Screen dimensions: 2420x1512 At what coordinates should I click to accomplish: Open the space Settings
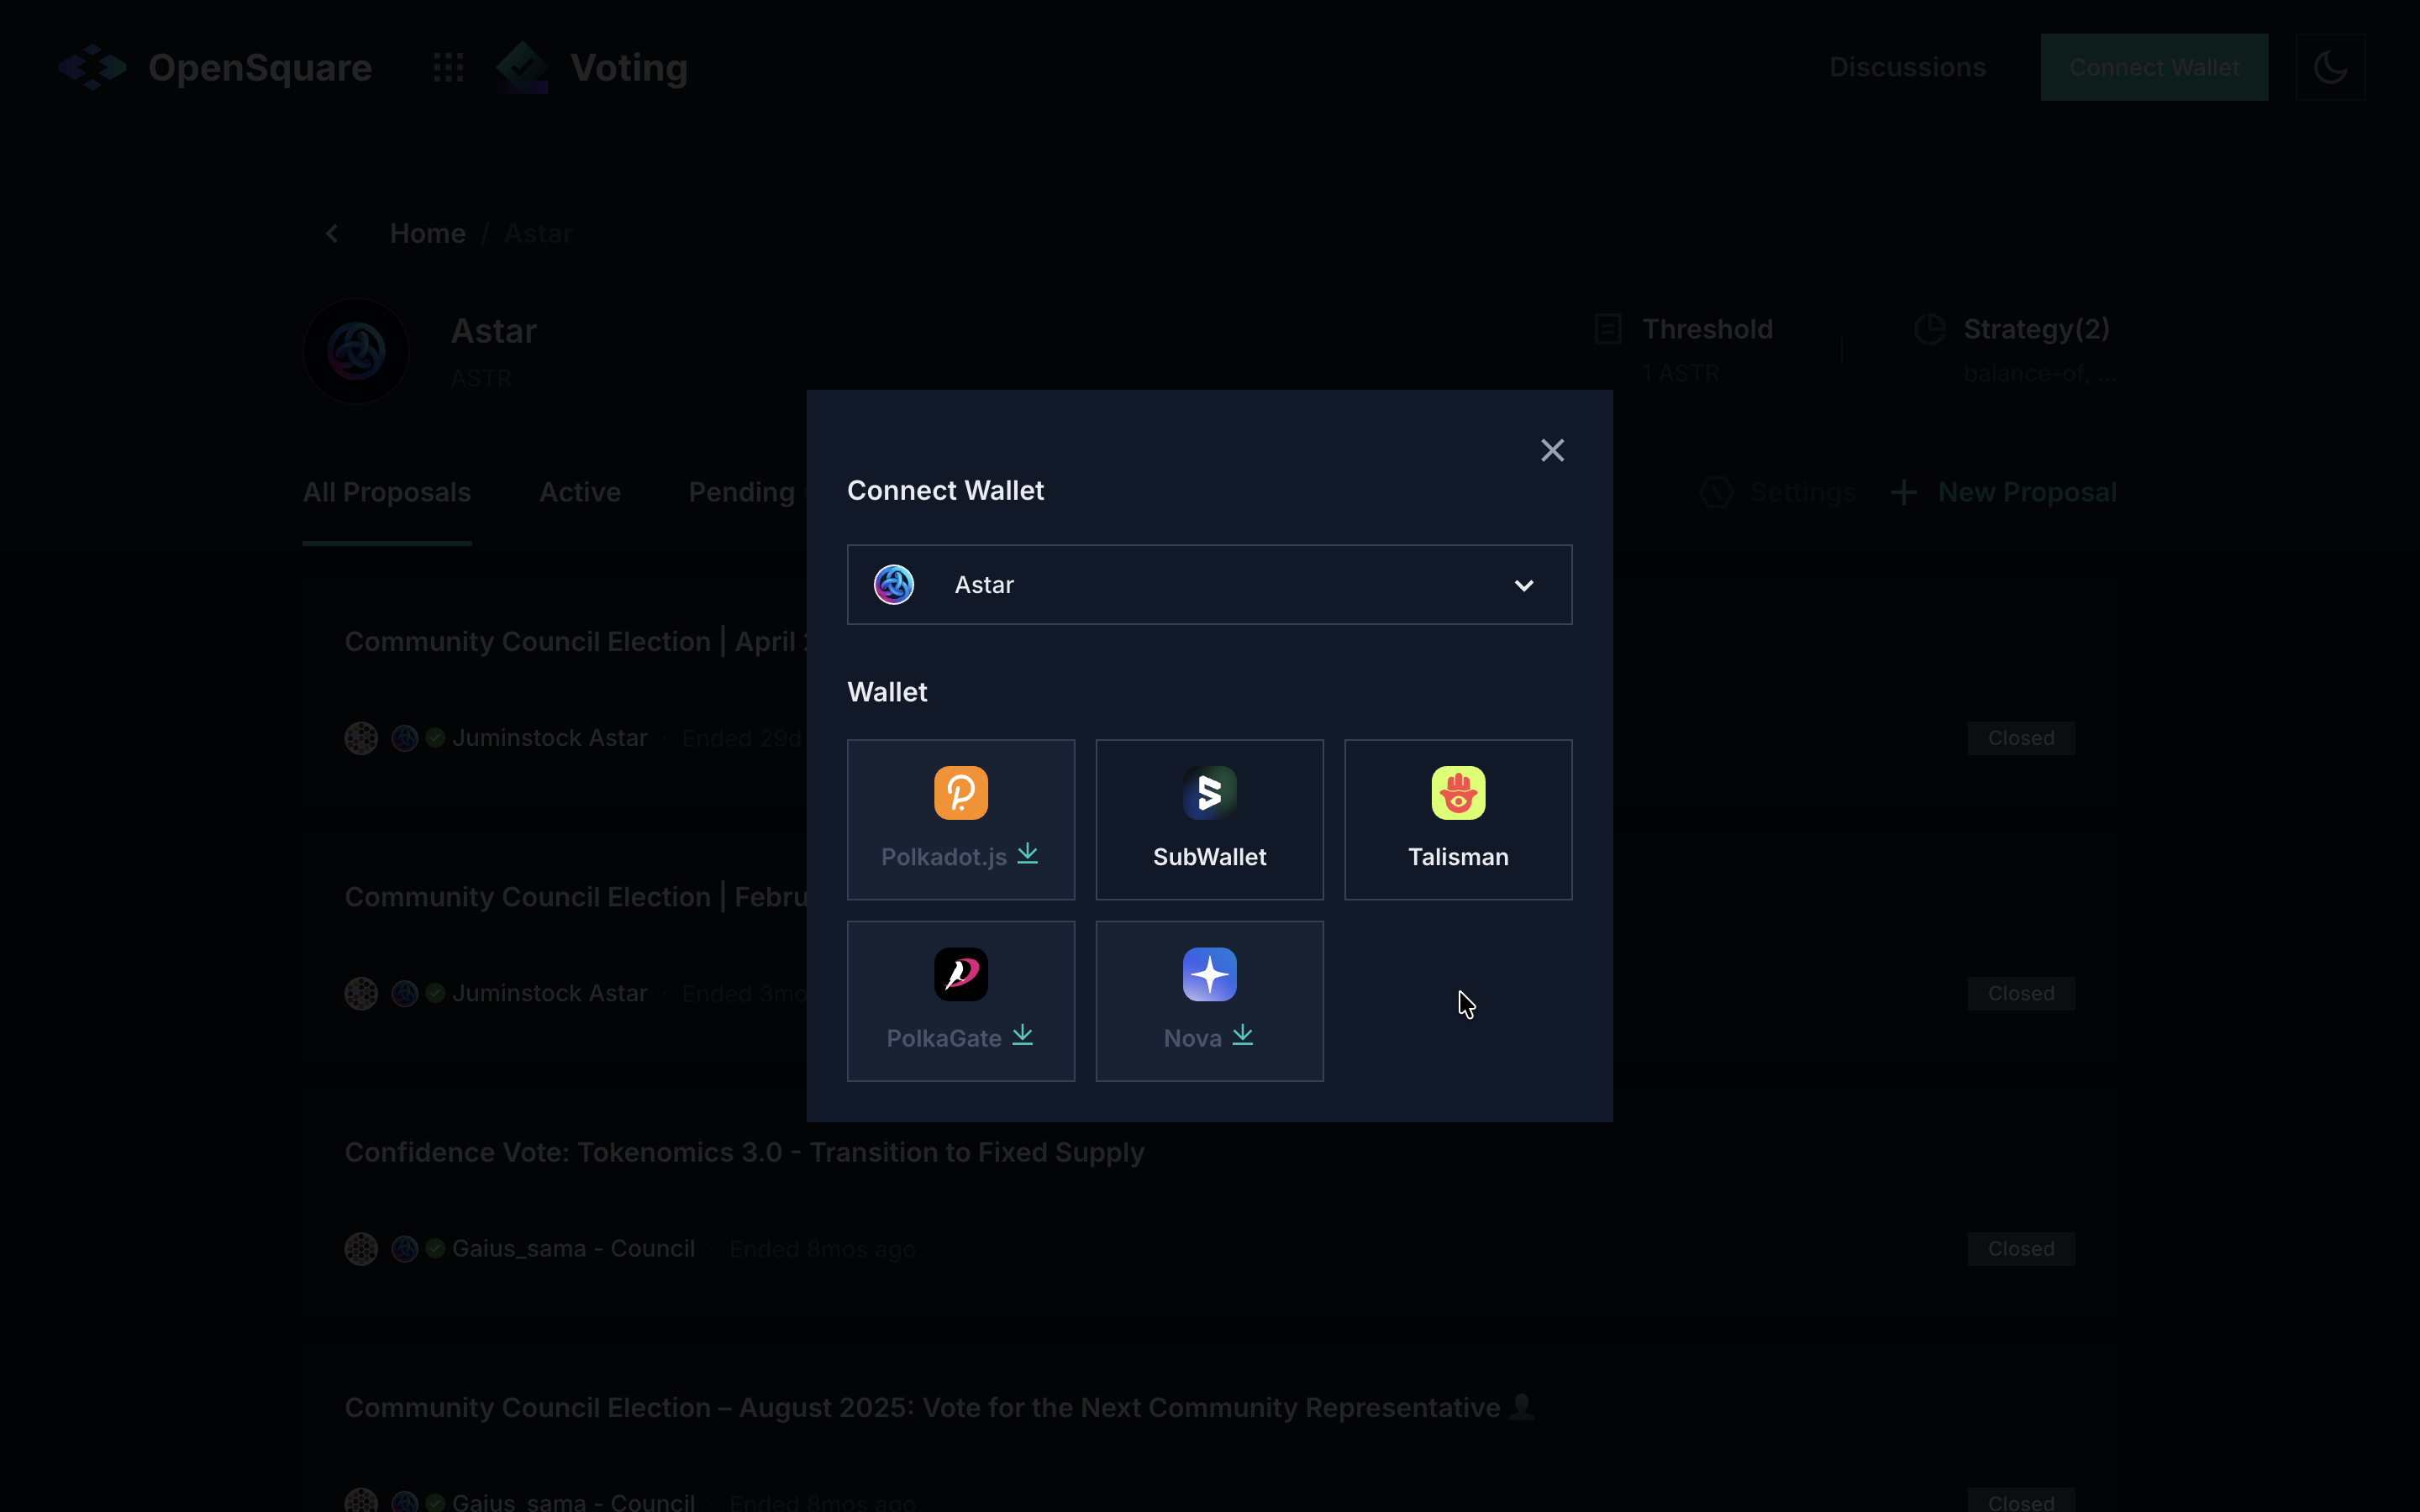coord(1779,492)
